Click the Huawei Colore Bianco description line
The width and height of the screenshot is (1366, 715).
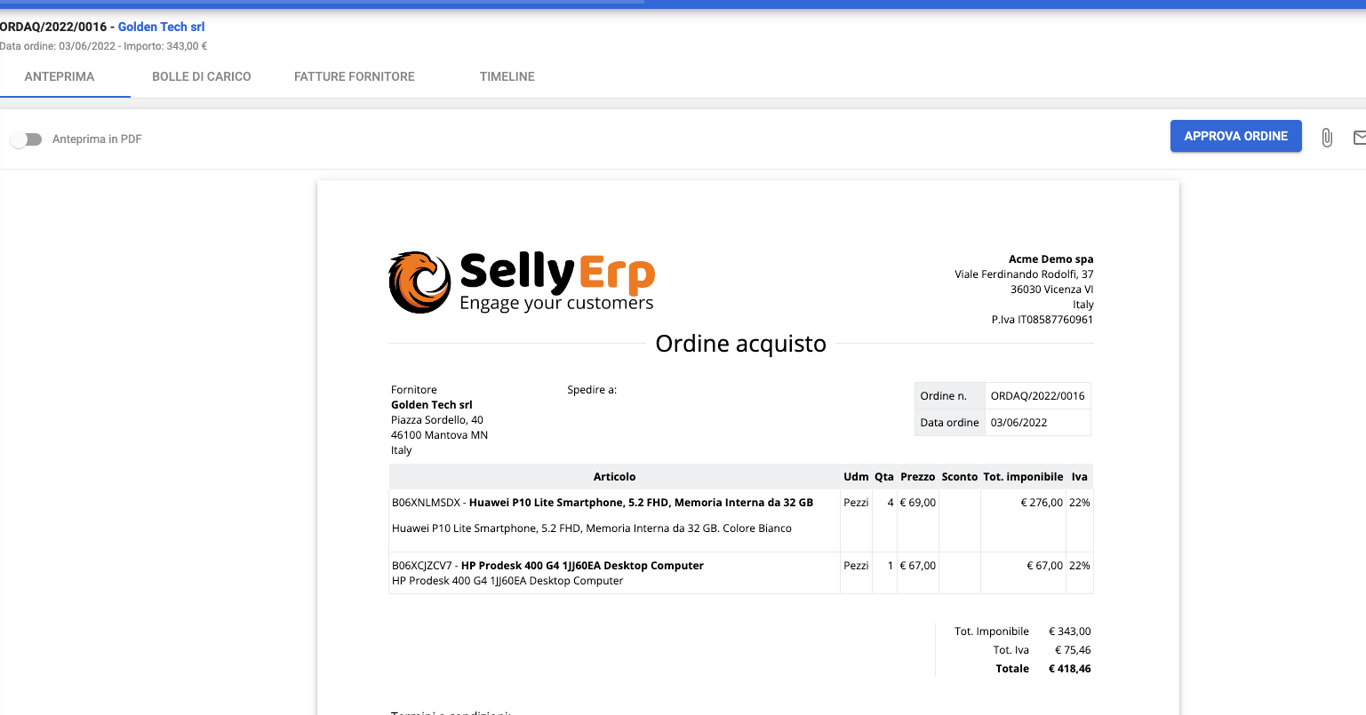coord(592,528)
